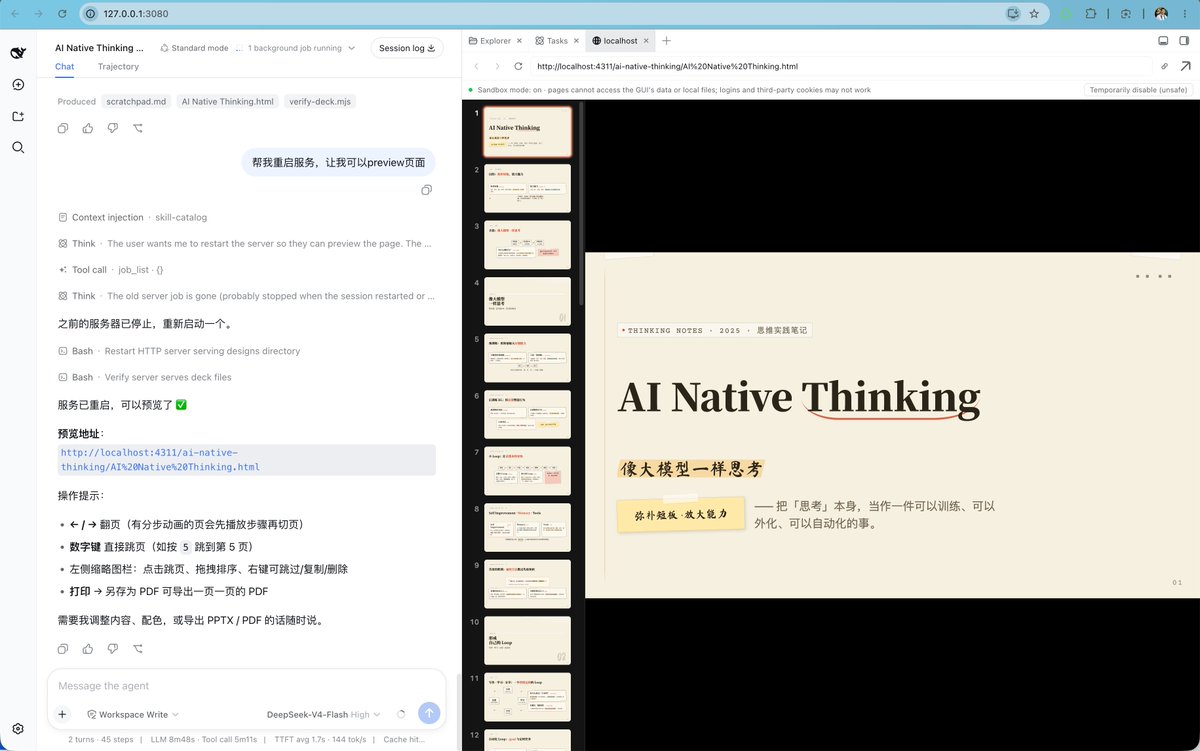Image resolution: width=1200 pixels, height=751 pixels.
Task: Copy the last assistant reply
Action: coord(63,649)
